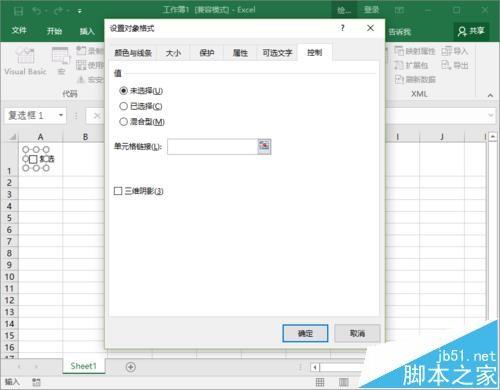
Task: Click the 导入 import icon
Action: pyautogui.click(x=446, y=51)
